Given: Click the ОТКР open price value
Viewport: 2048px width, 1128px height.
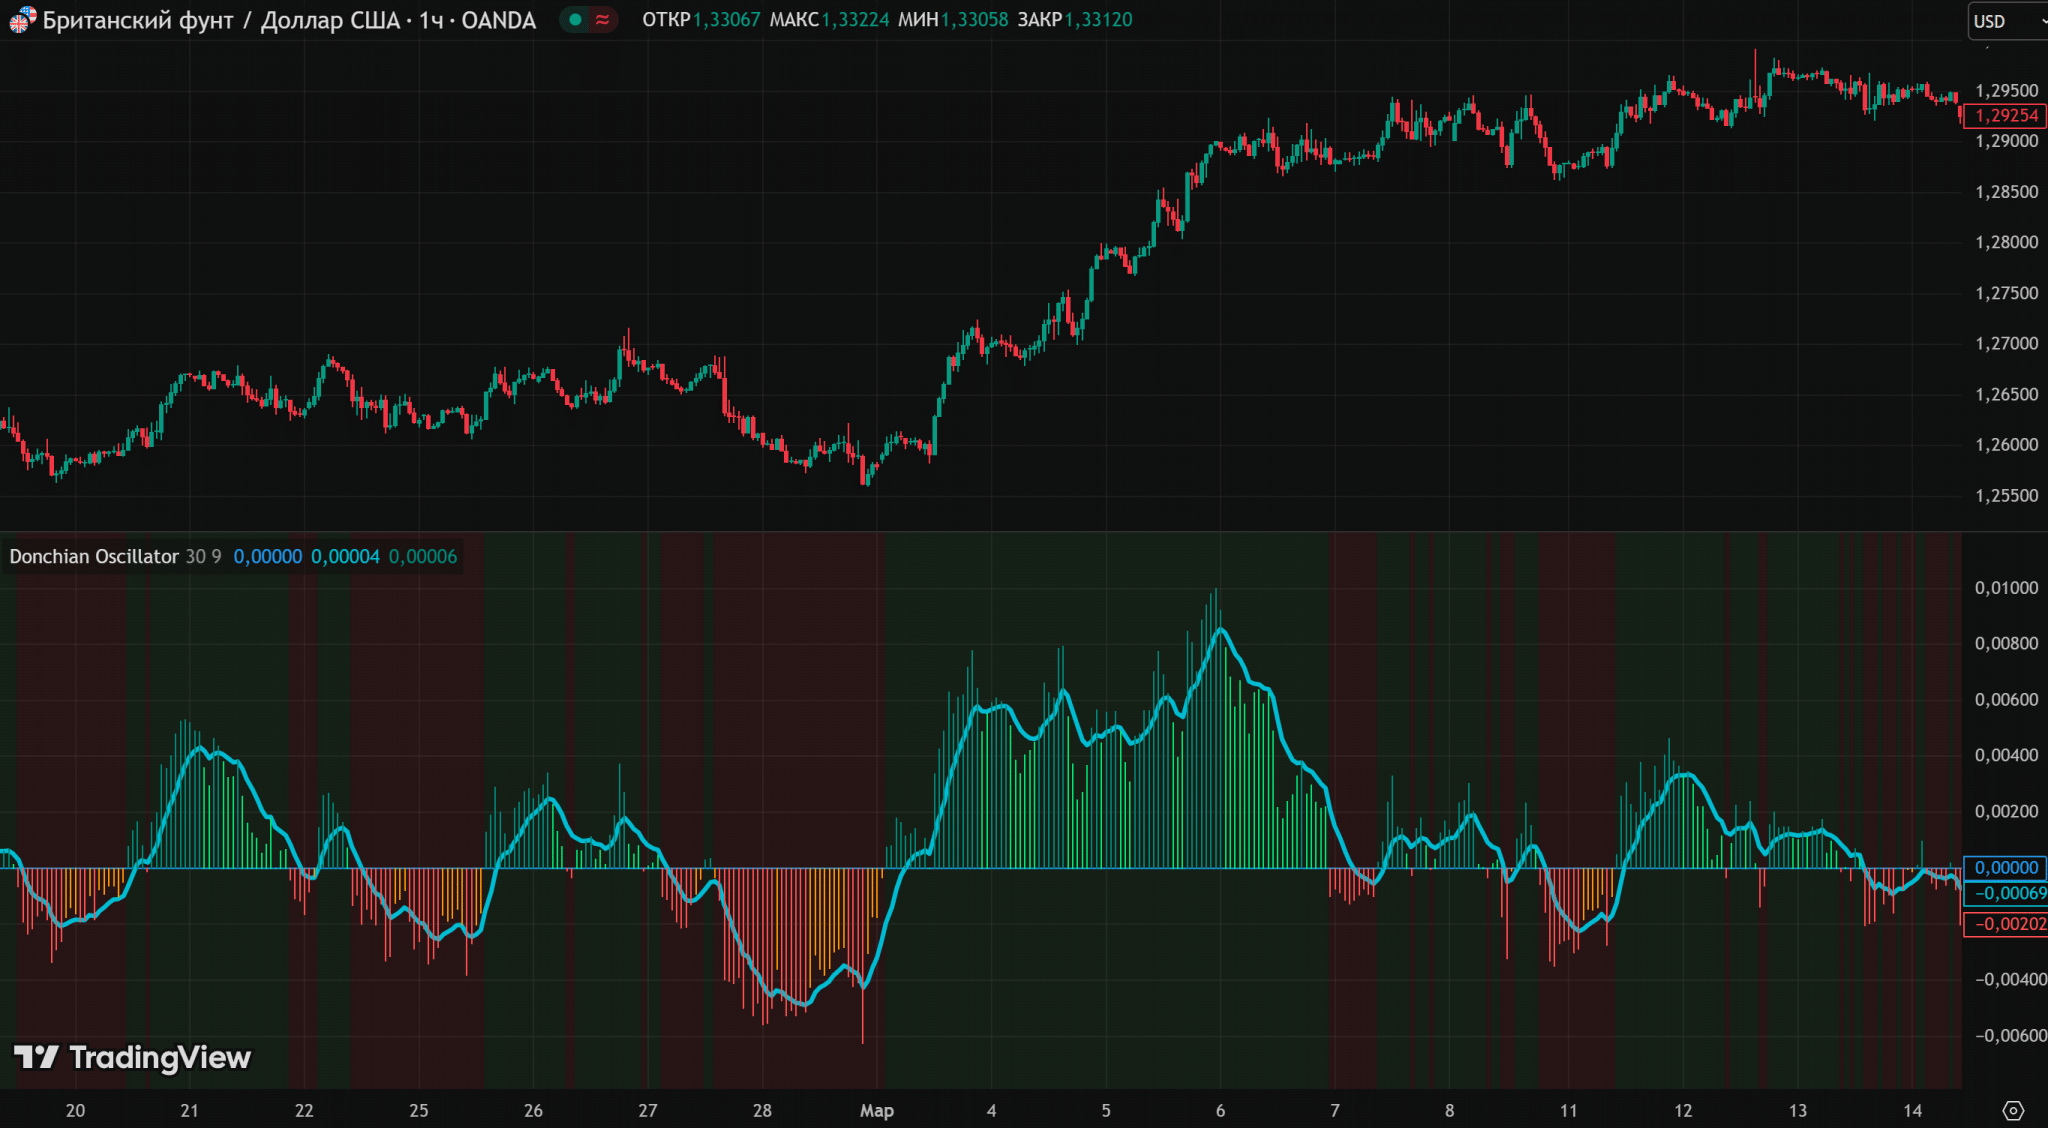Looking at the screenshot, I should [727, 20].
